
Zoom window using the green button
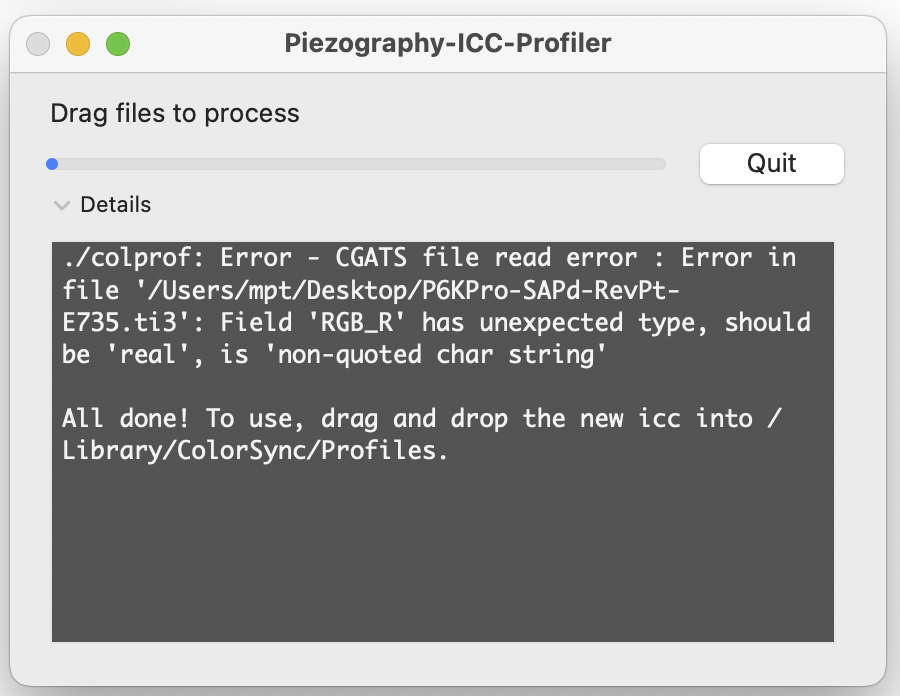pos(118,44)
